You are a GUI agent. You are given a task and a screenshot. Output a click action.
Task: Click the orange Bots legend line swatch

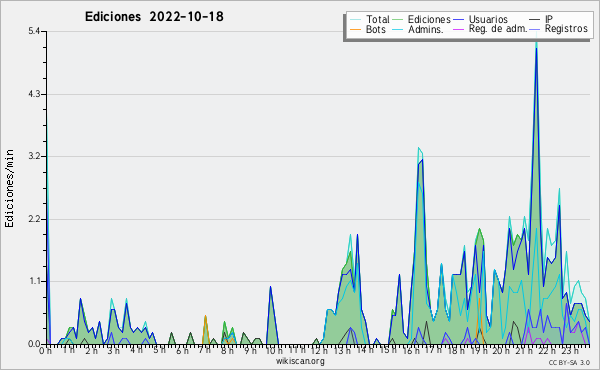(x=355, y=29)
